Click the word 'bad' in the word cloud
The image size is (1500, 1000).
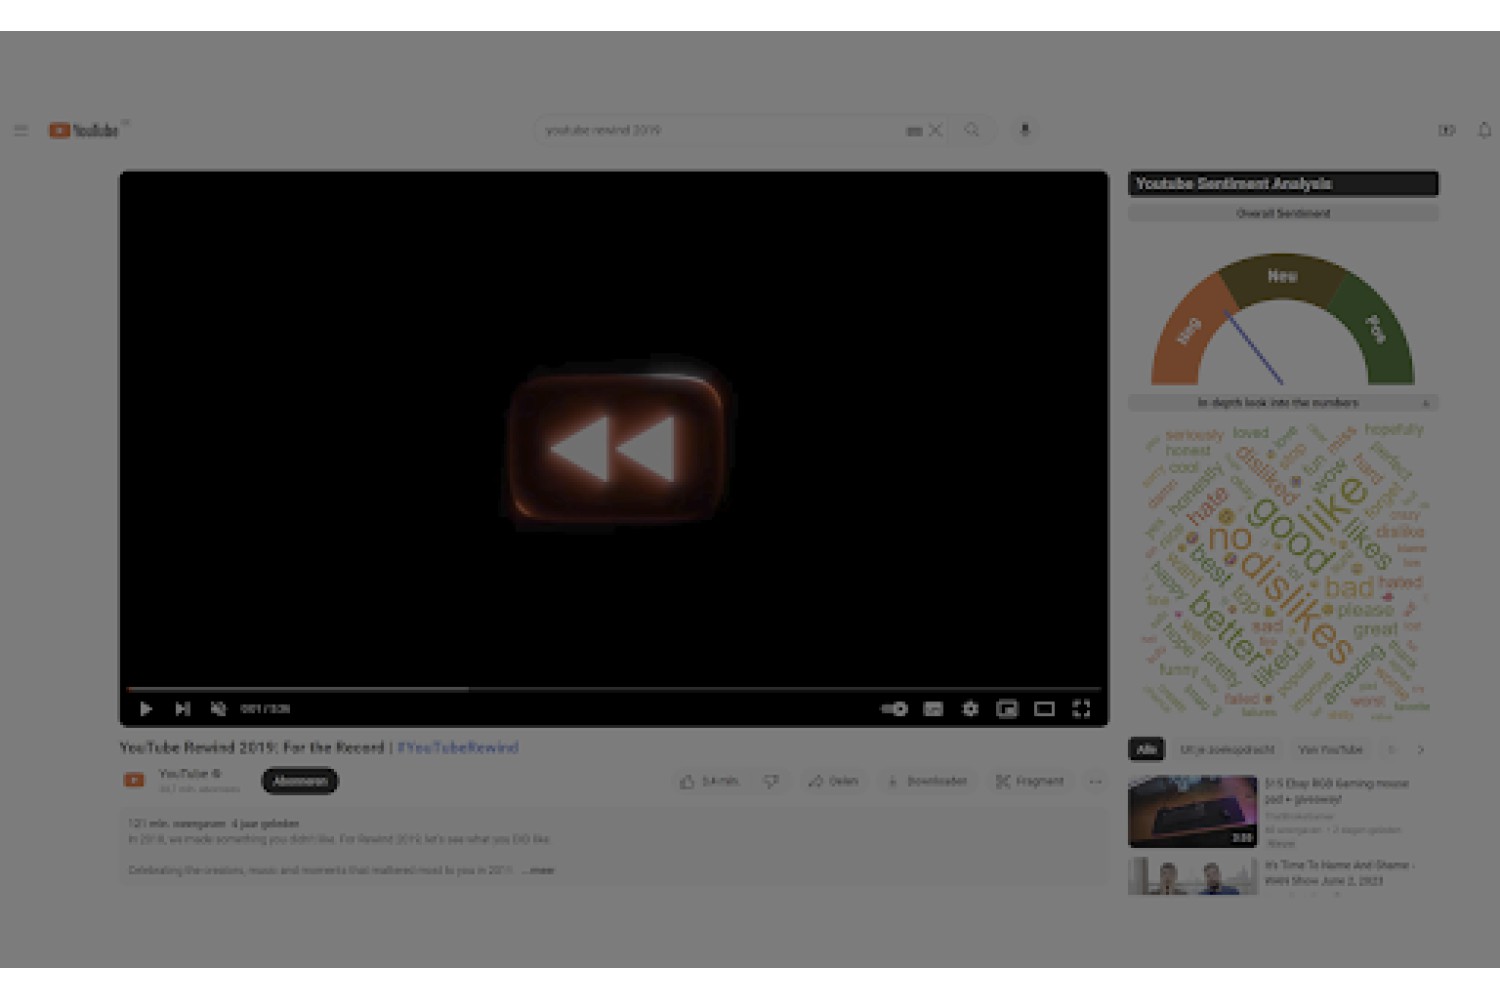coord(1349,586)
